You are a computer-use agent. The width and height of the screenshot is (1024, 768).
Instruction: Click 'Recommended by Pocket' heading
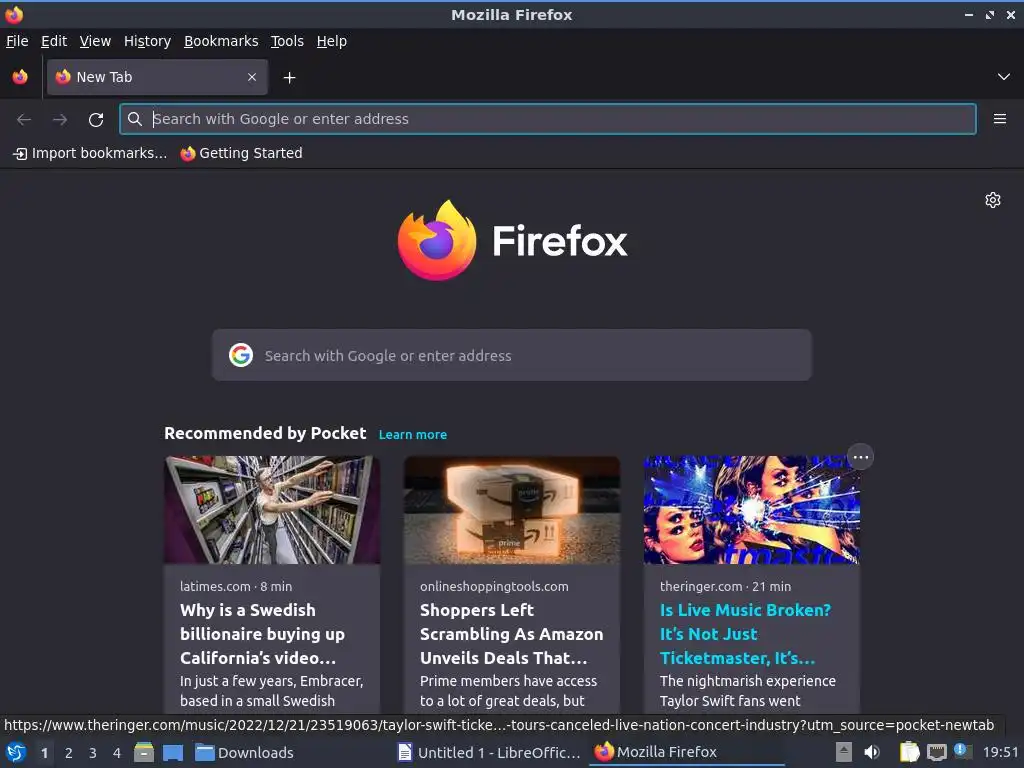(x=264, y=433)
